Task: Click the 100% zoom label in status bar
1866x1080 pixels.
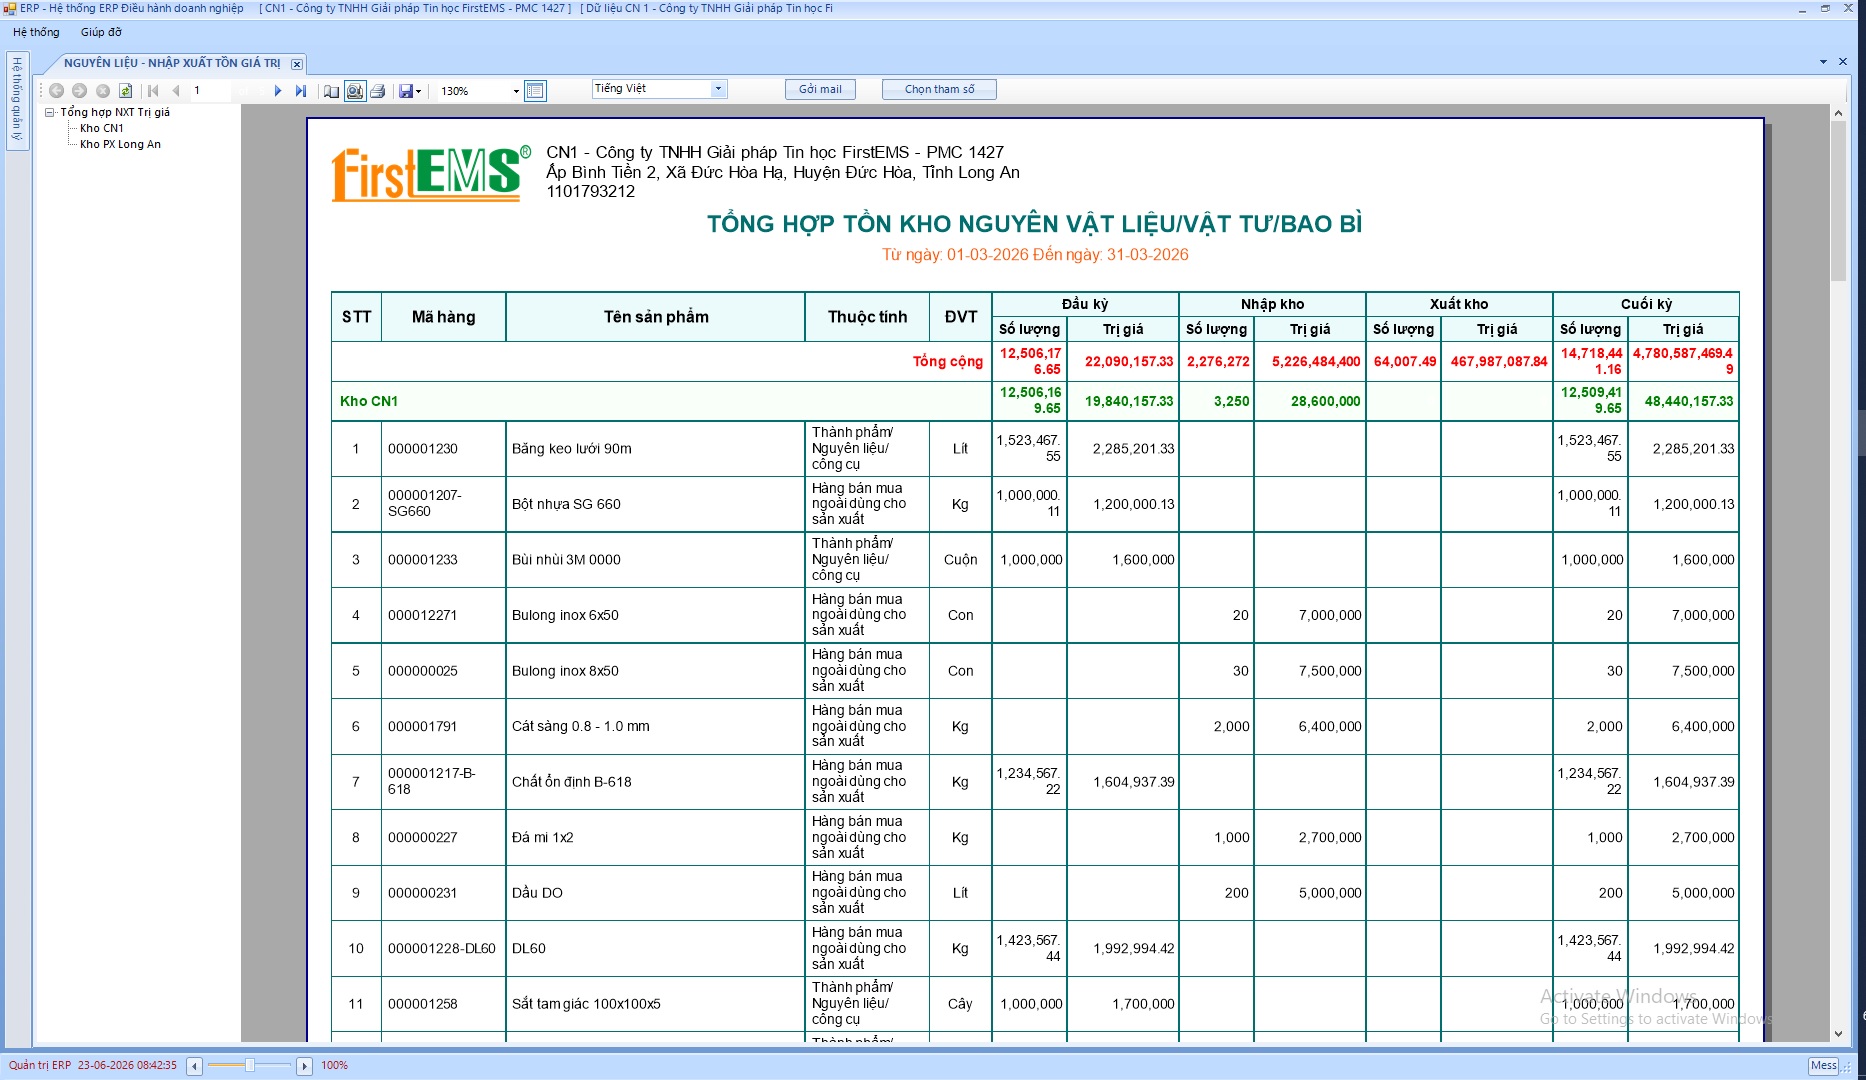Action: [x=334, y=1066]
